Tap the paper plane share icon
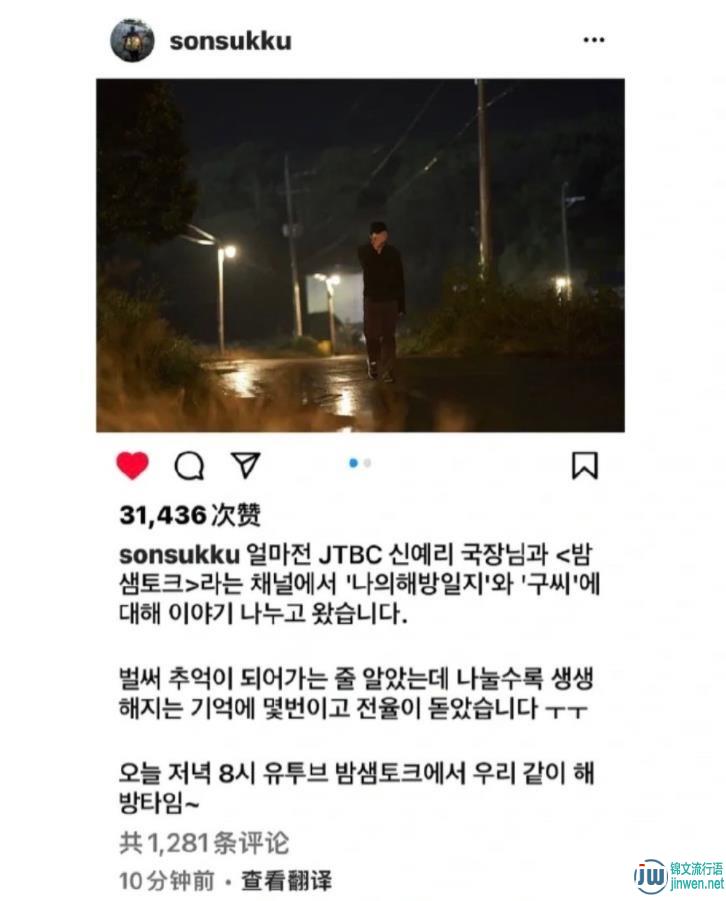The height and width of the screenshot is (901, 726). pos(246,465)
